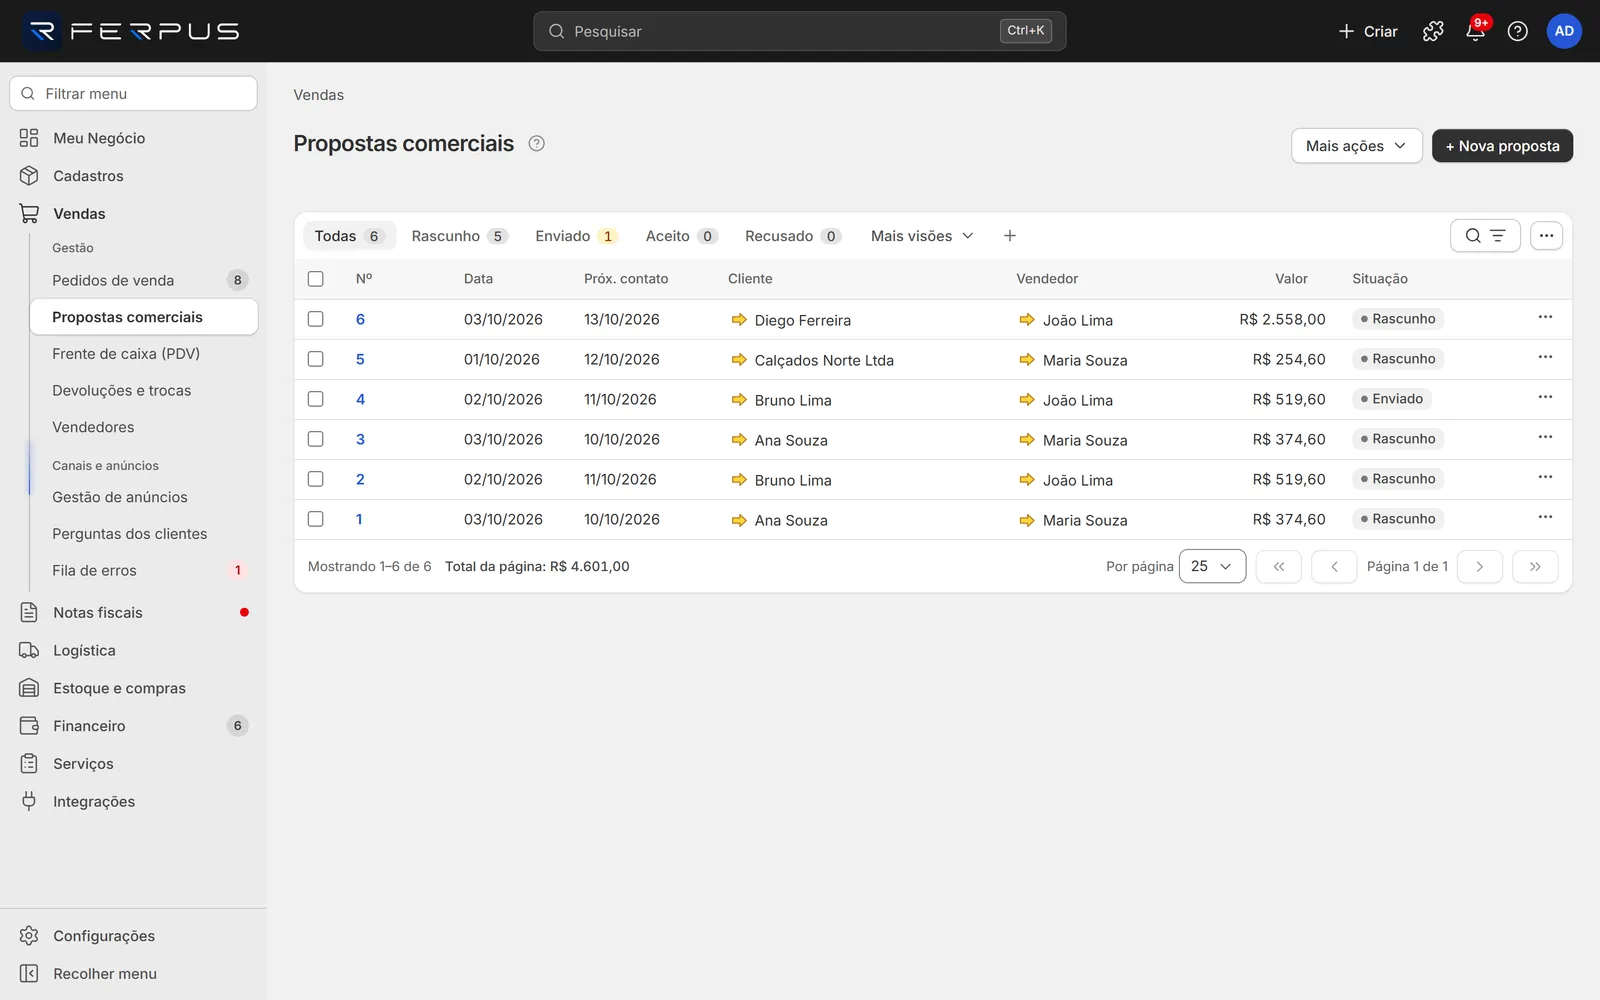Check the box for proposal 4
Screen dimensions: 1600x1000
pos(316,399)
